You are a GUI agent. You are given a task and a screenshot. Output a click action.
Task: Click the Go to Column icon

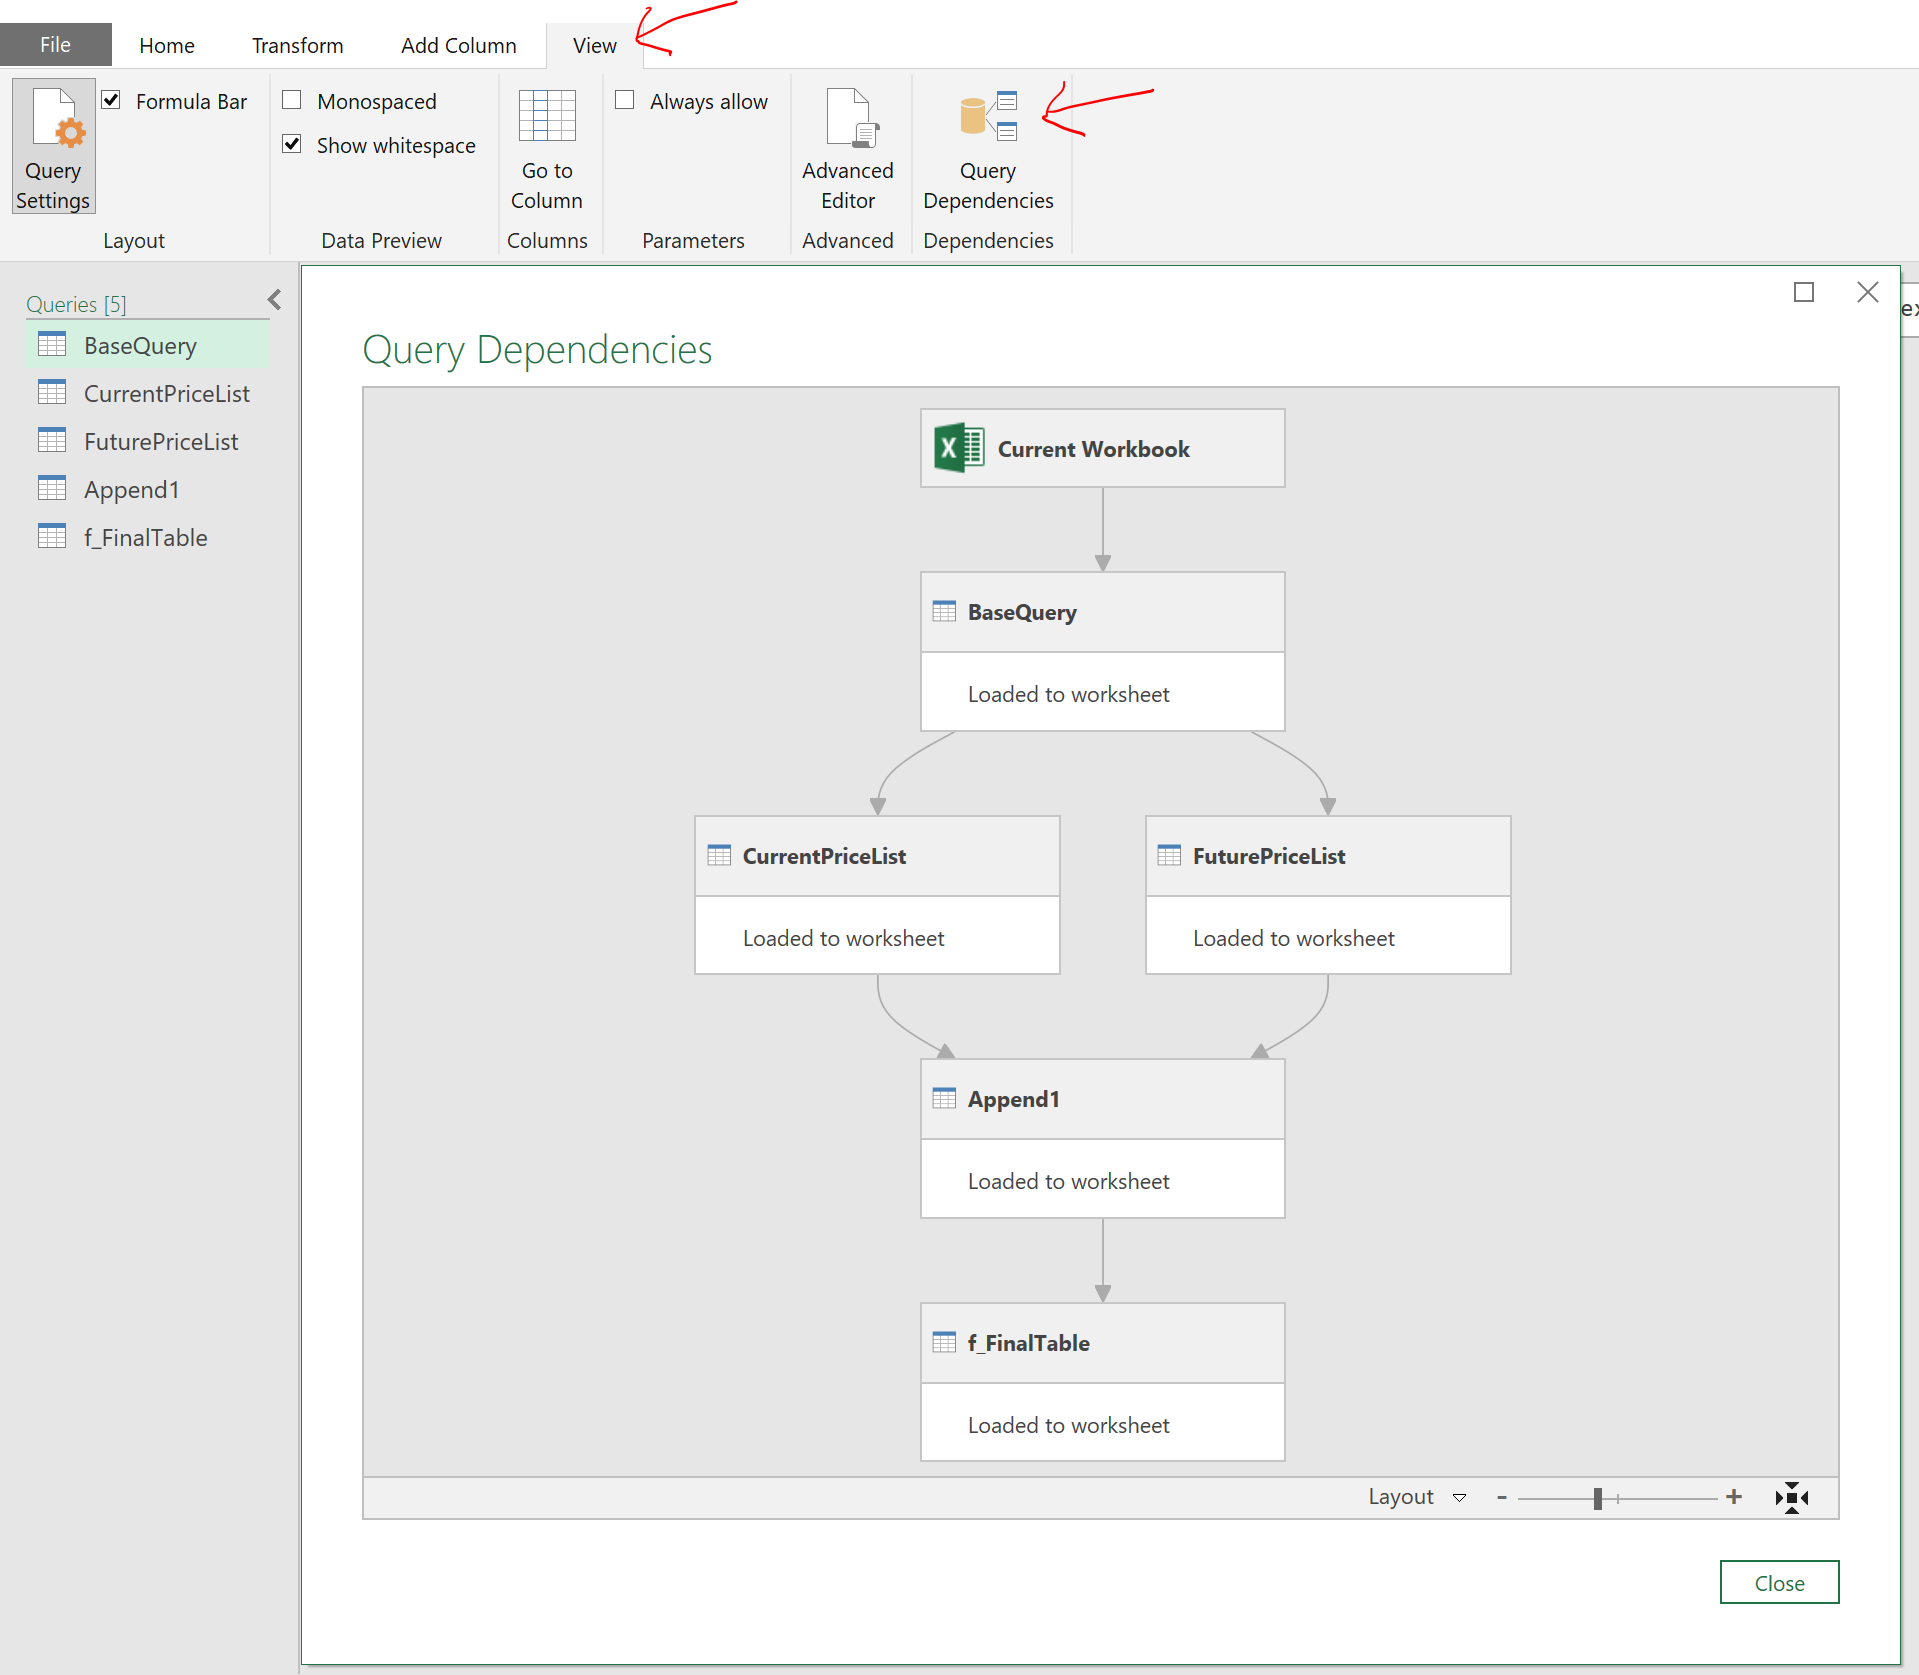547,117
